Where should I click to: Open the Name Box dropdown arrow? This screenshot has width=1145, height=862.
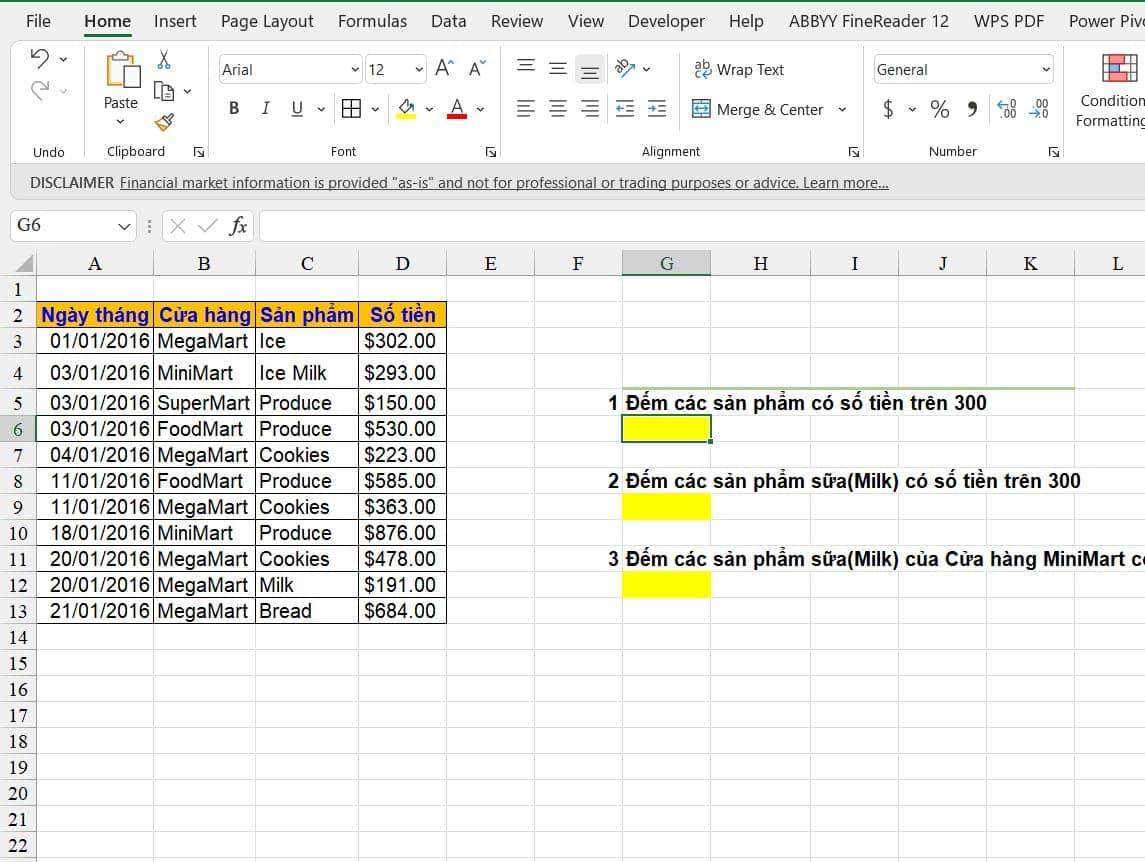point(124,226)
